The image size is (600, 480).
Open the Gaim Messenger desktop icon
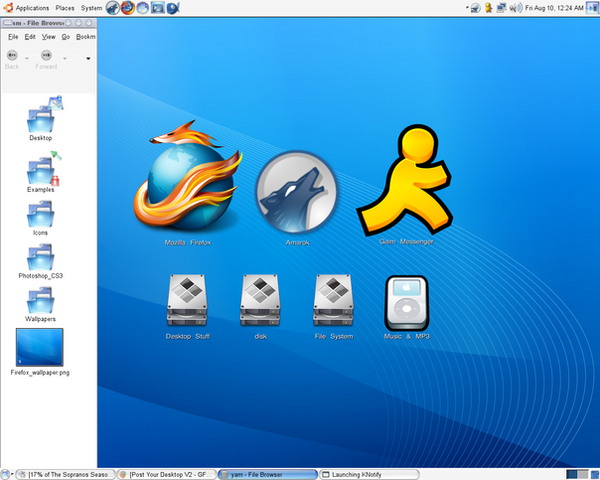point(406,179)
